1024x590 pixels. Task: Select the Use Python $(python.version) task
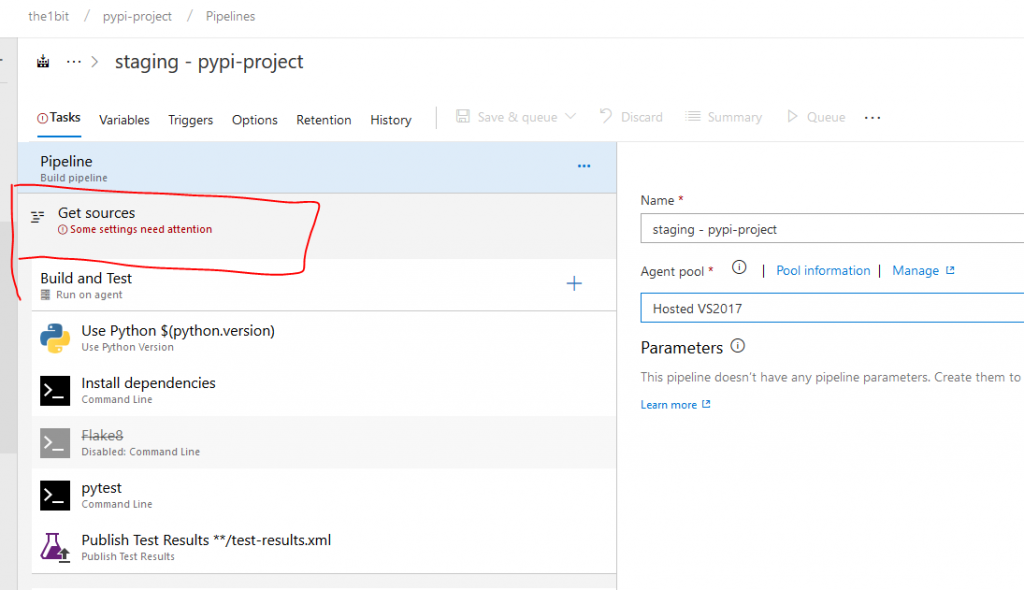324,338
